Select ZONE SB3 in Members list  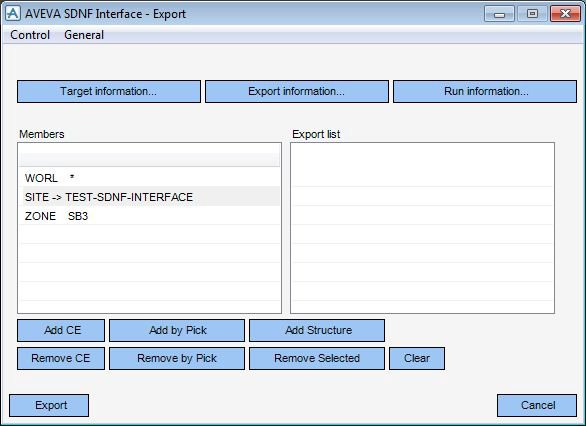150,216
